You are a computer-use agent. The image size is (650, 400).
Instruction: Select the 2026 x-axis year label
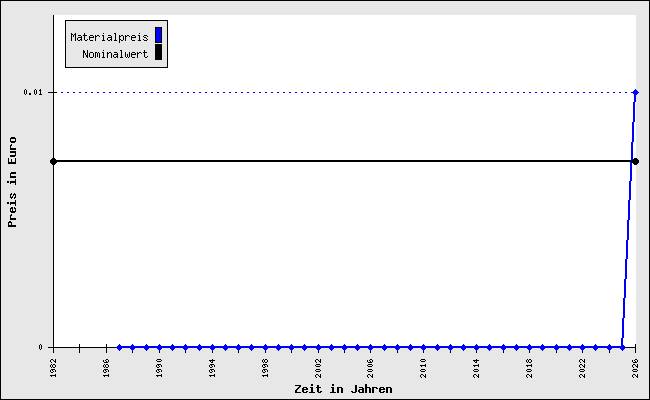(635, 366)
